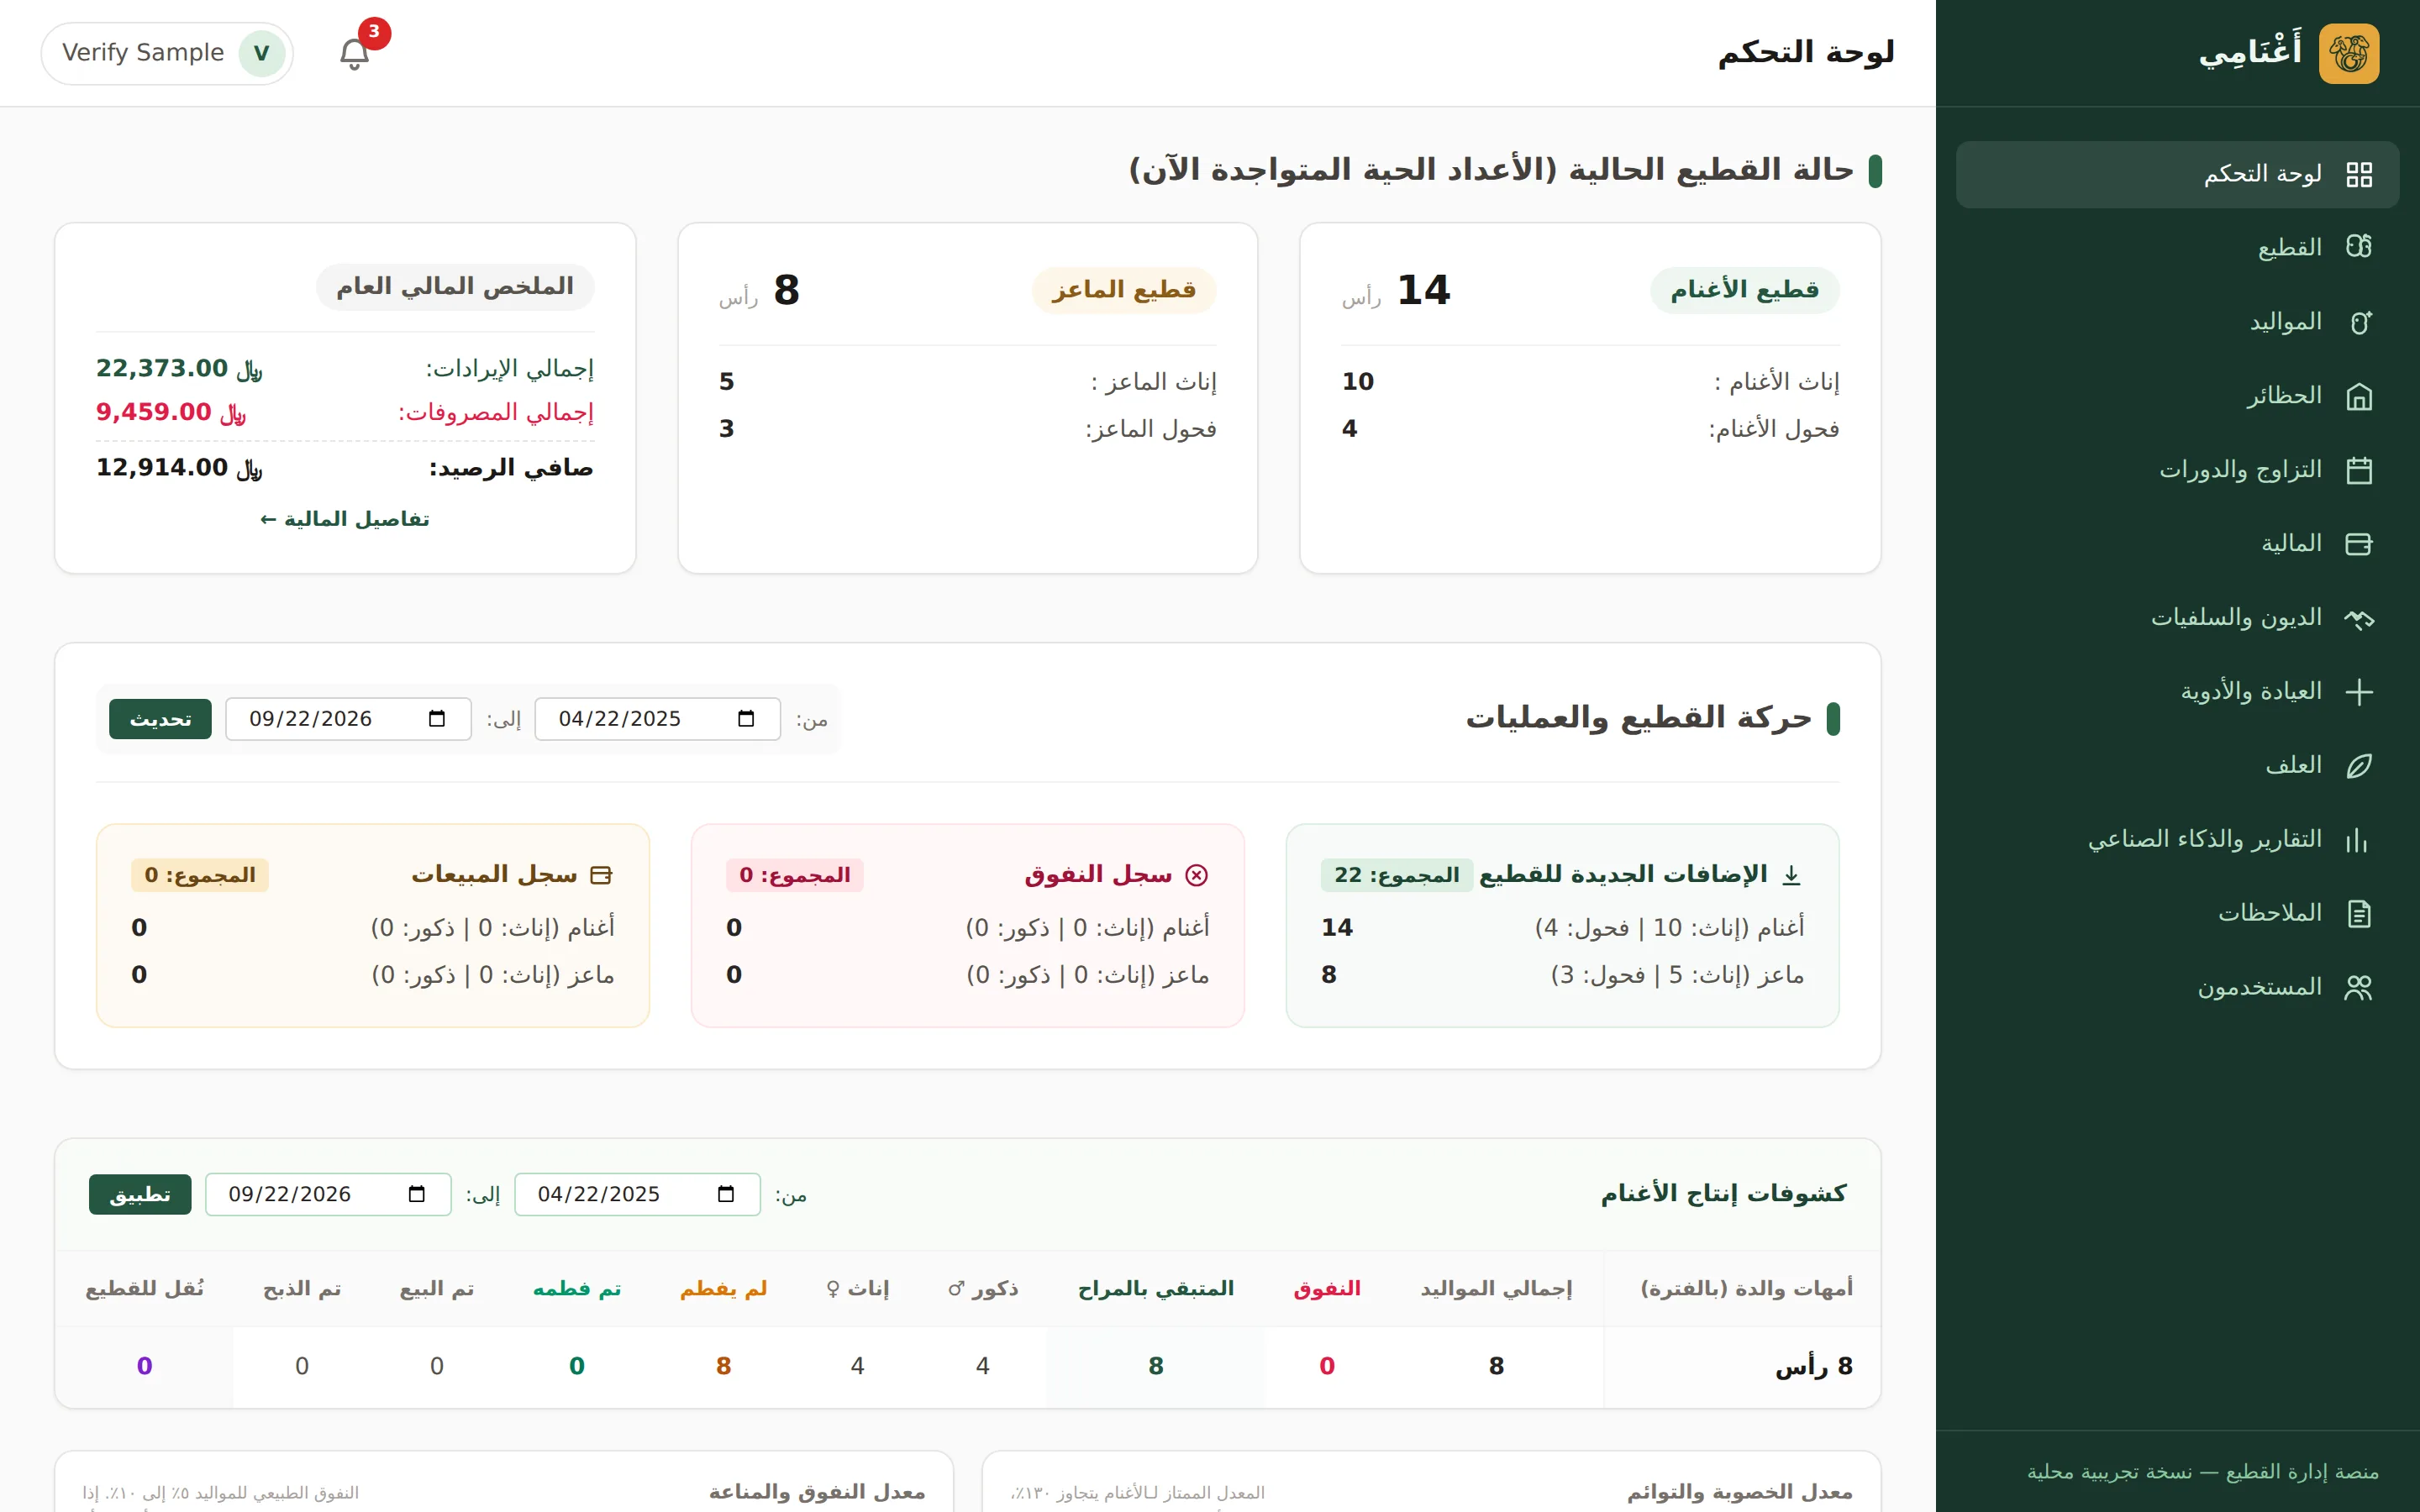The width and height of the screenshot is (2420, 1512).
Task: Click the قطيع الماعز badge
Action: point(1124,290)
